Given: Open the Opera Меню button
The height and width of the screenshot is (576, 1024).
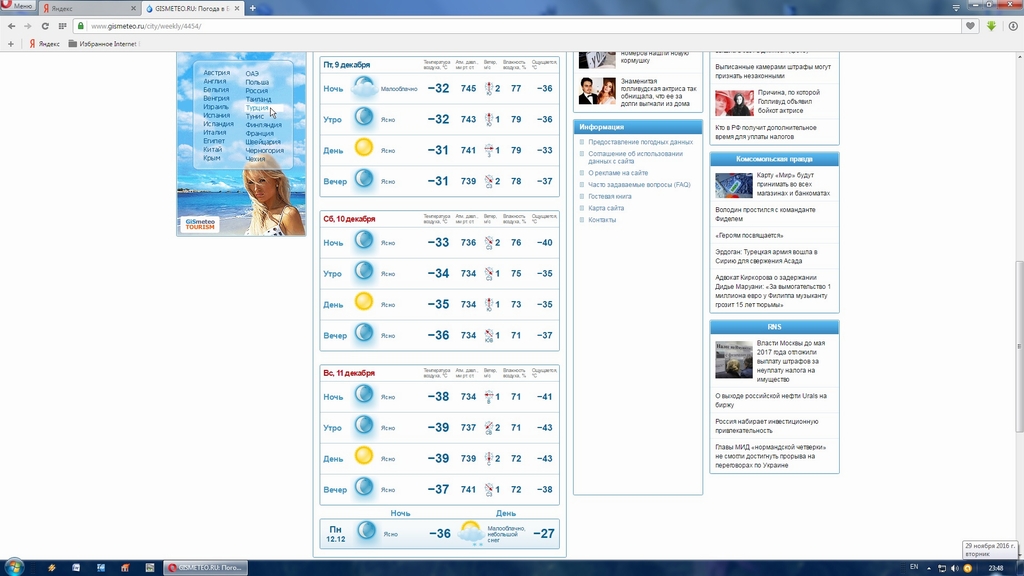Looking at the screenshot, I should [x=19, y=7].
